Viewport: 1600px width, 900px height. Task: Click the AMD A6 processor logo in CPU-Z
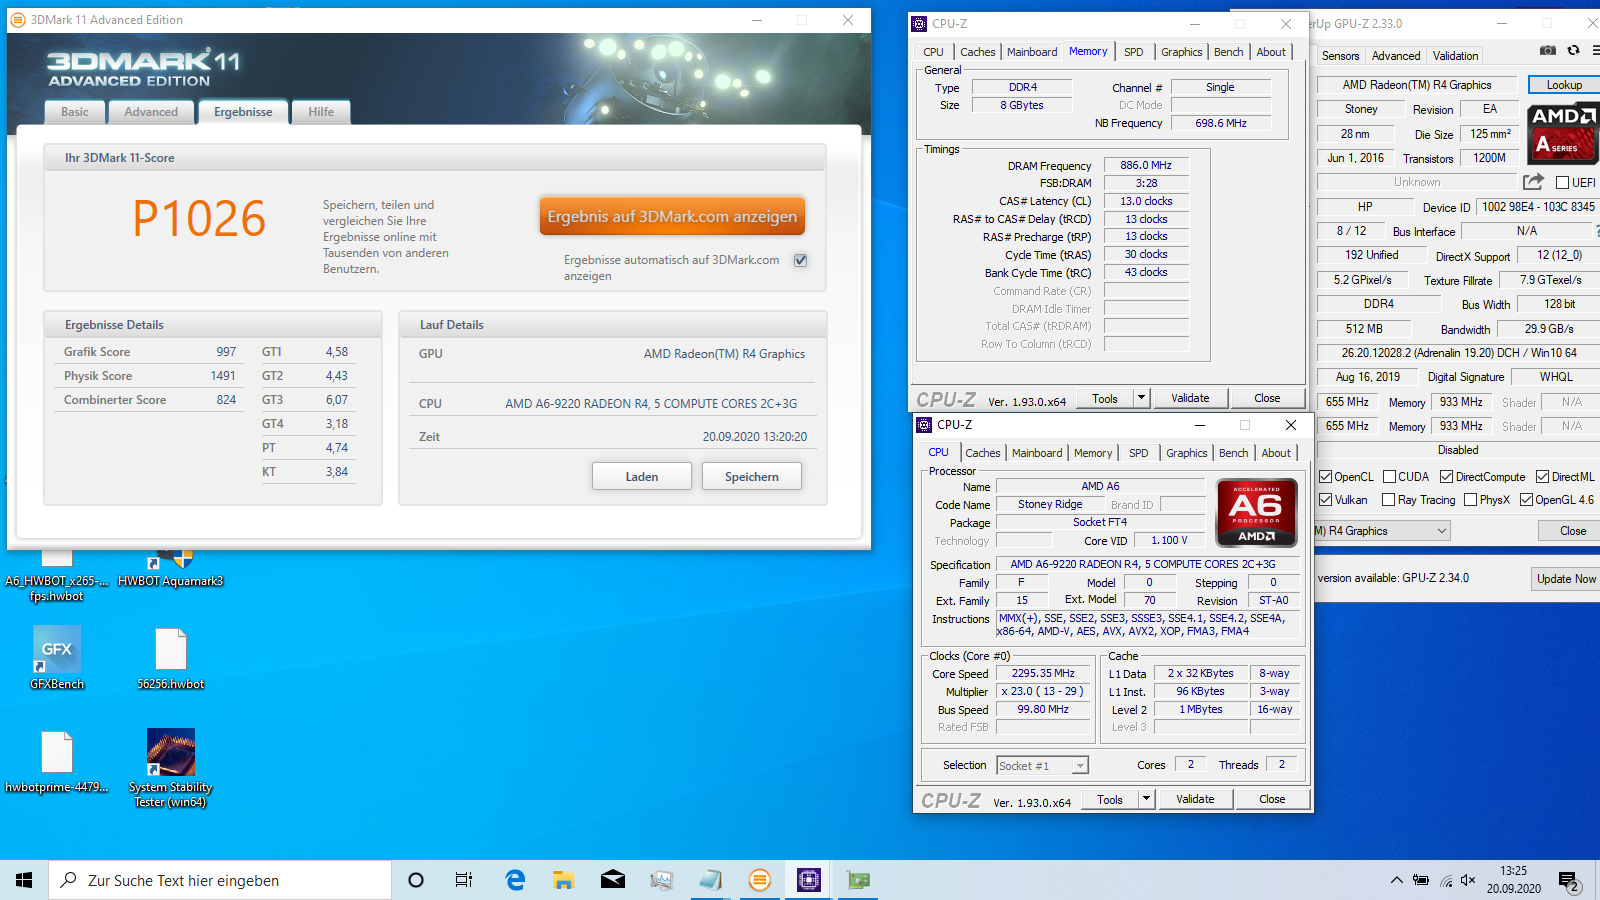pyautogui.click(x=1256, y=512)
